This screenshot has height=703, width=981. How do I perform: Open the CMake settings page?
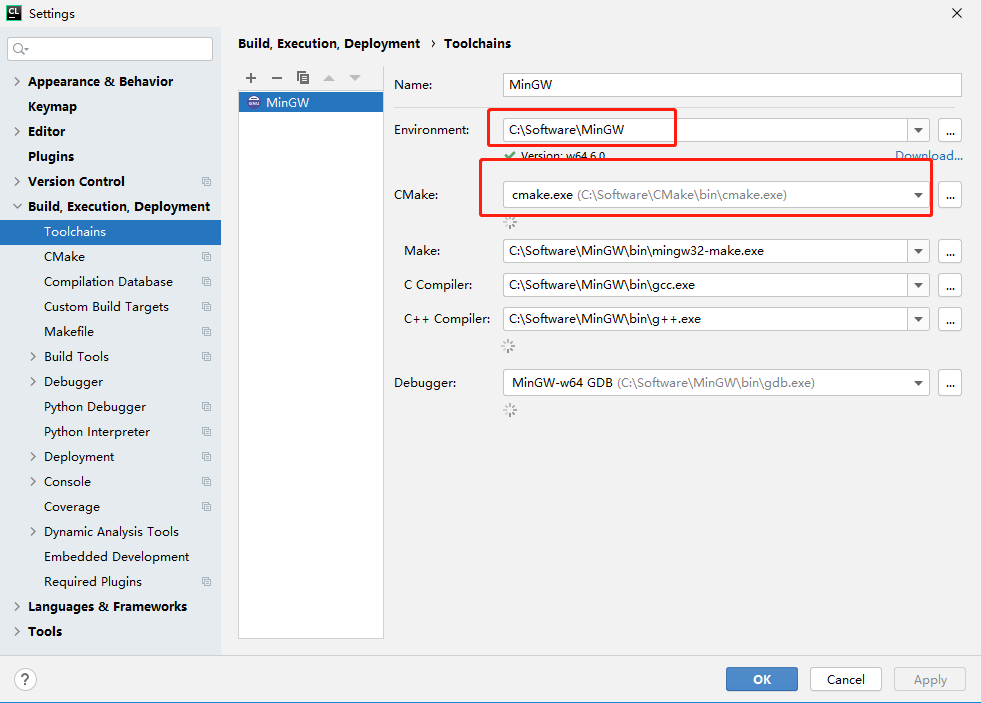[64, 256]
